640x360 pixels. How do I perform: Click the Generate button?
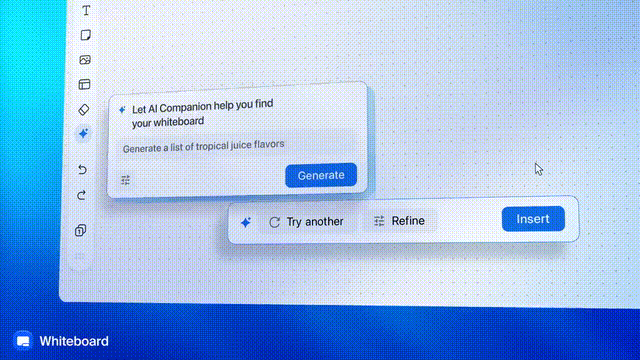point(321,176)
